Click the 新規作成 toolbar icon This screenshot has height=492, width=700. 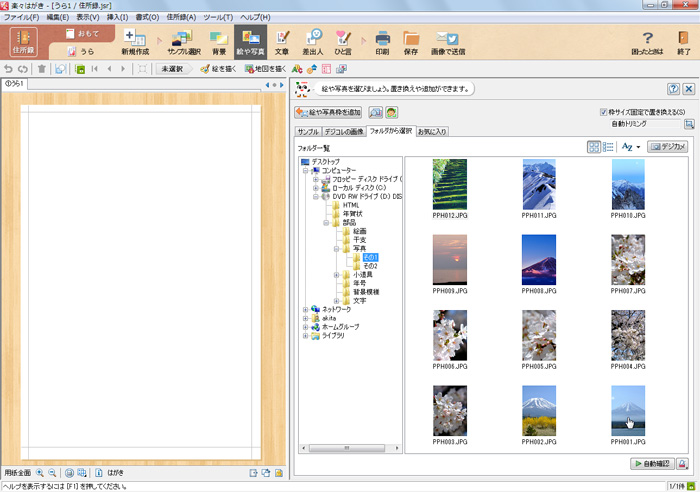click(x=136, y=41)
